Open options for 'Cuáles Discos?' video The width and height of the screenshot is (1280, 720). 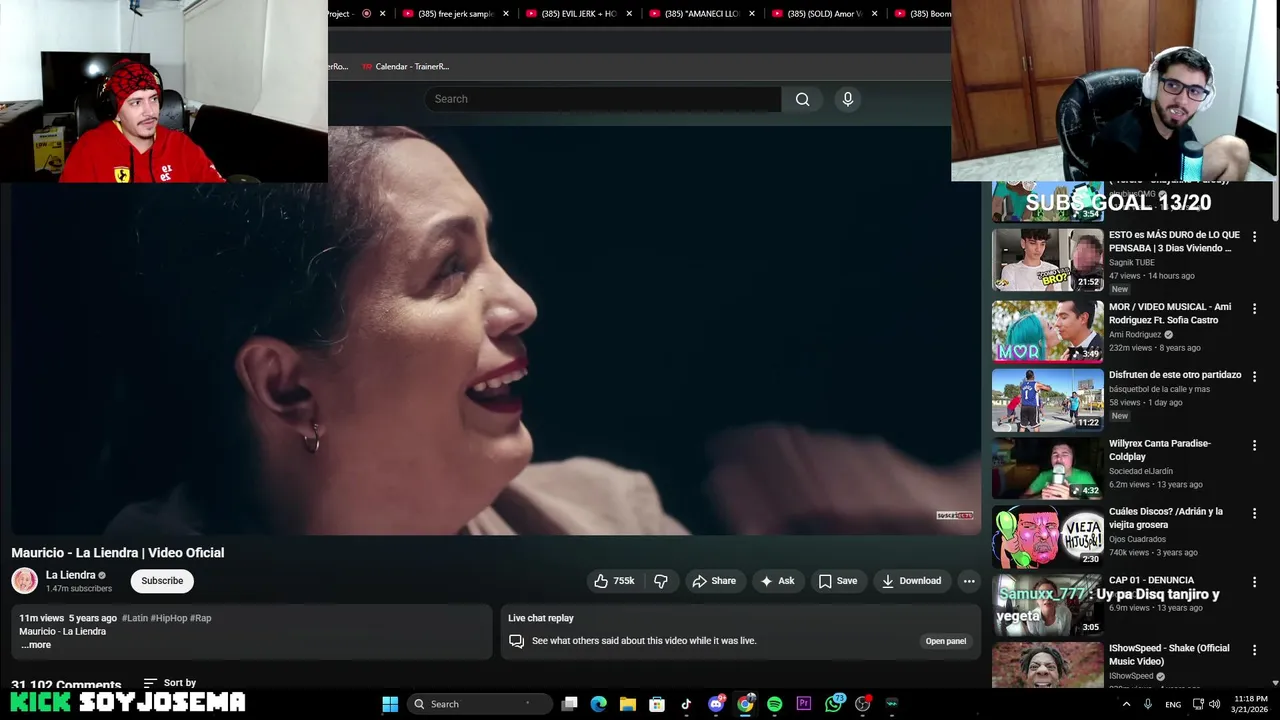1254,513
